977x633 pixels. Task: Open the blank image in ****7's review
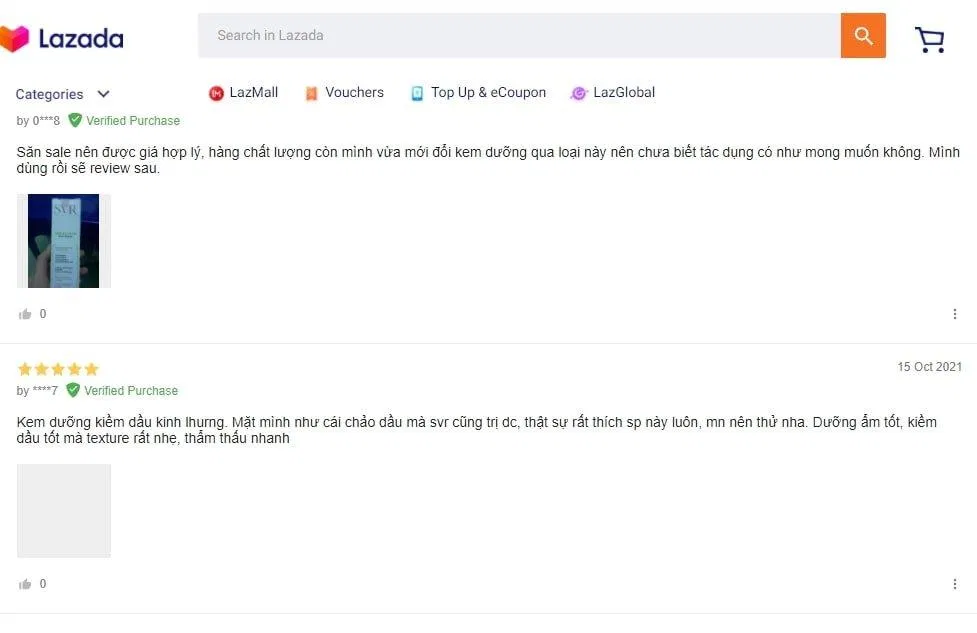point(64,510)
